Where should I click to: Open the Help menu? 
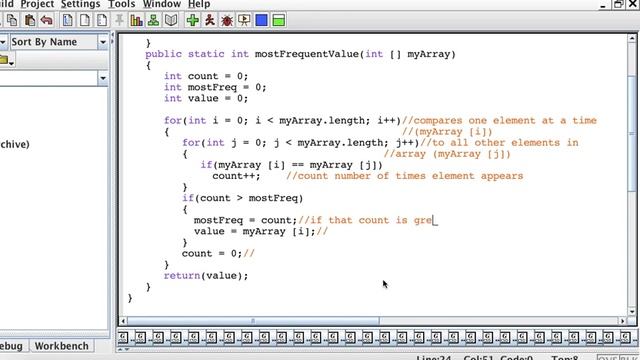click(199, 4)
